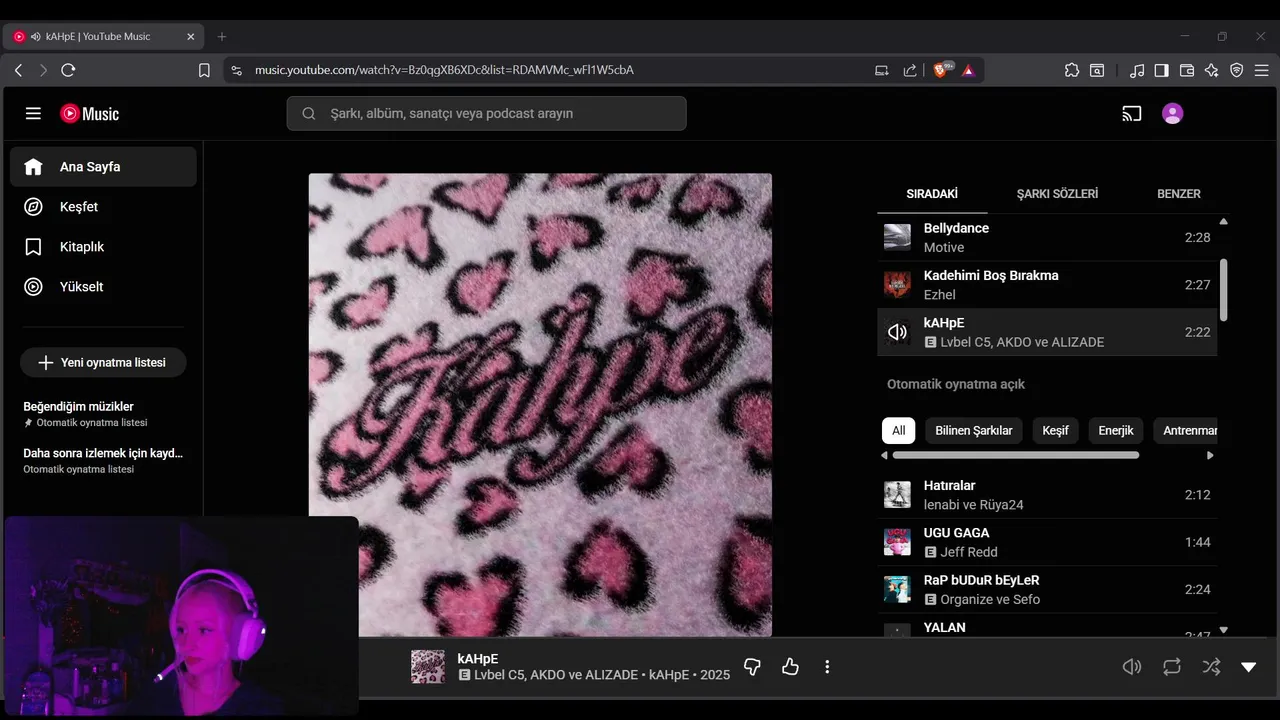Click Yeni oynatma listesi button
Viewport: 1280px width, 720px height.
coord(103,362)
